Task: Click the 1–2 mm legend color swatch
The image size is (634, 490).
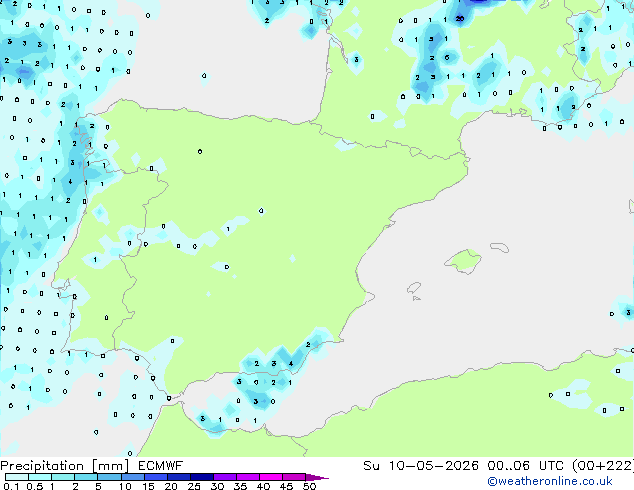Action: pos(63,477)
